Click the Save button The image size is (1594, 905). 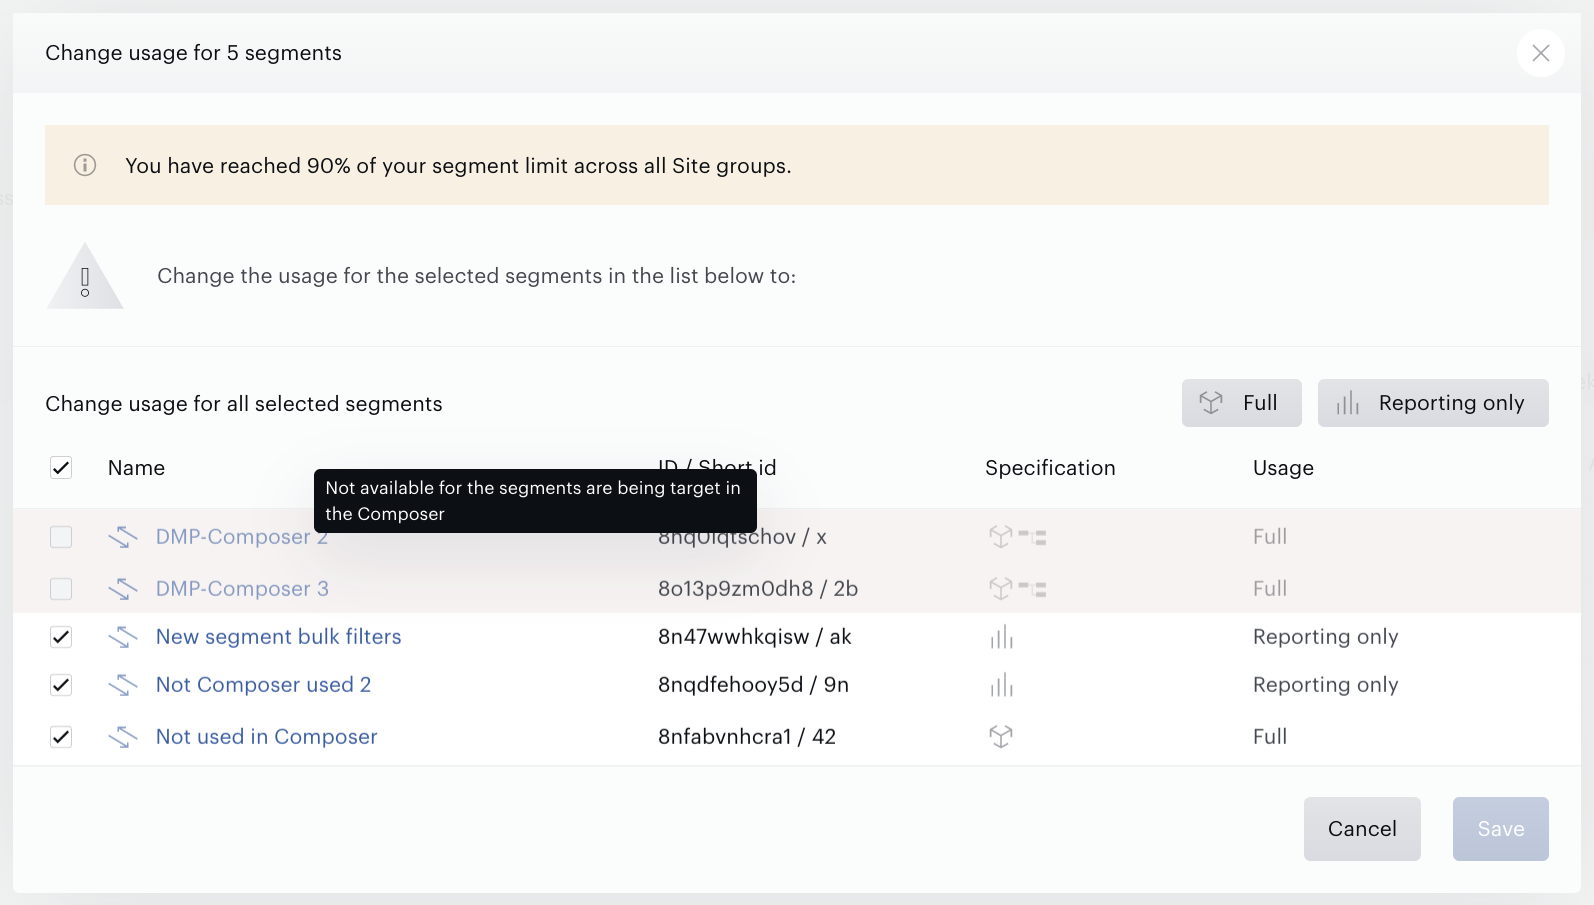[x=1501, y=829]
